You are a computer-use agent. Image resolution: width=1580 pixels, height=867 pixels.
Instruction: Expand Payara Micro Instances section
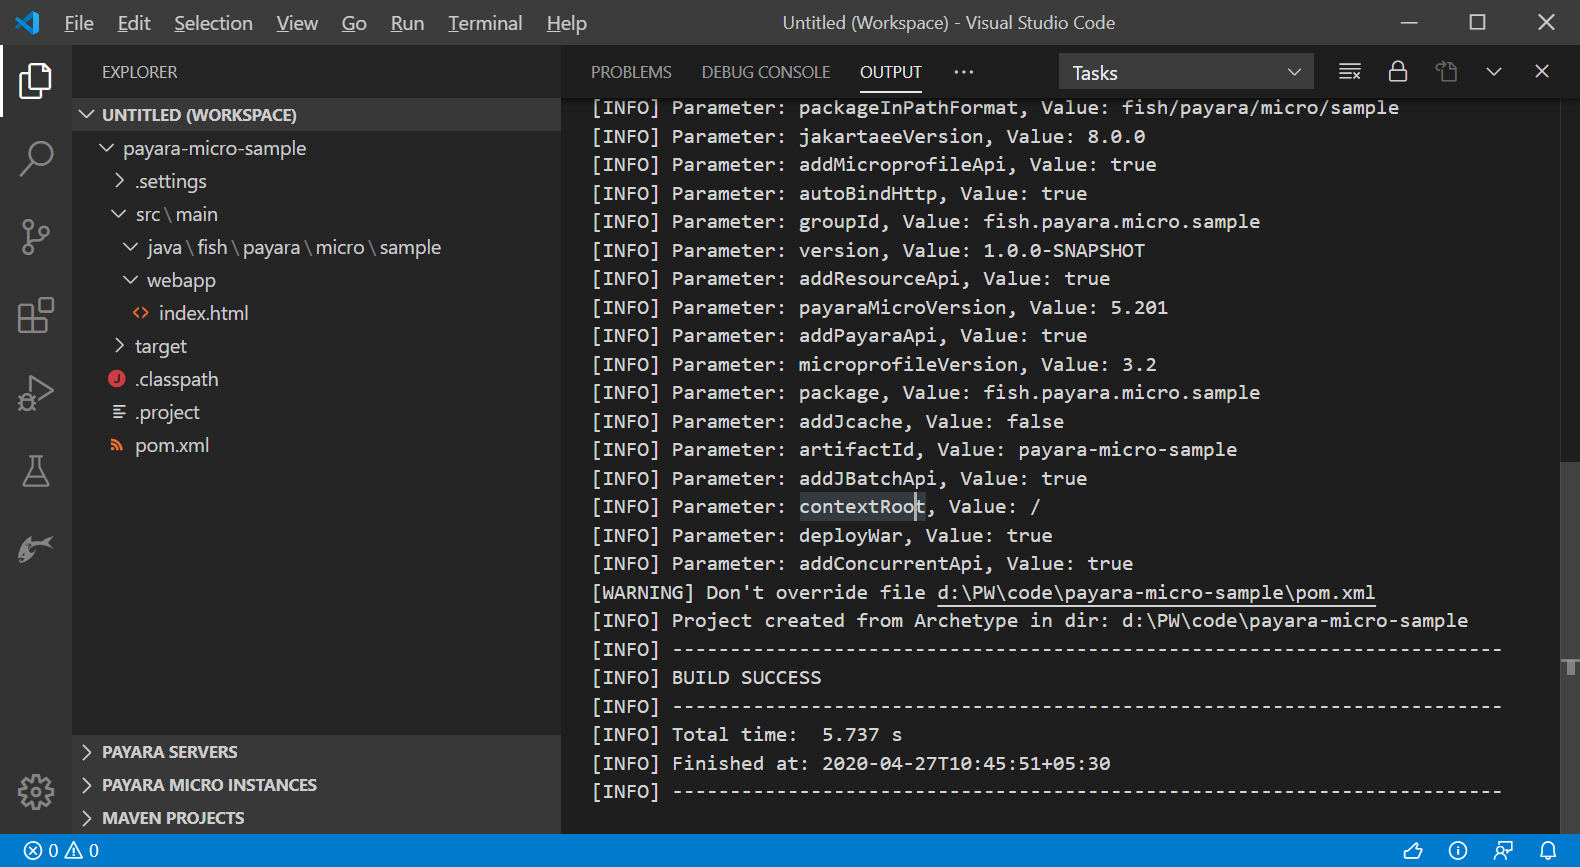316,785
